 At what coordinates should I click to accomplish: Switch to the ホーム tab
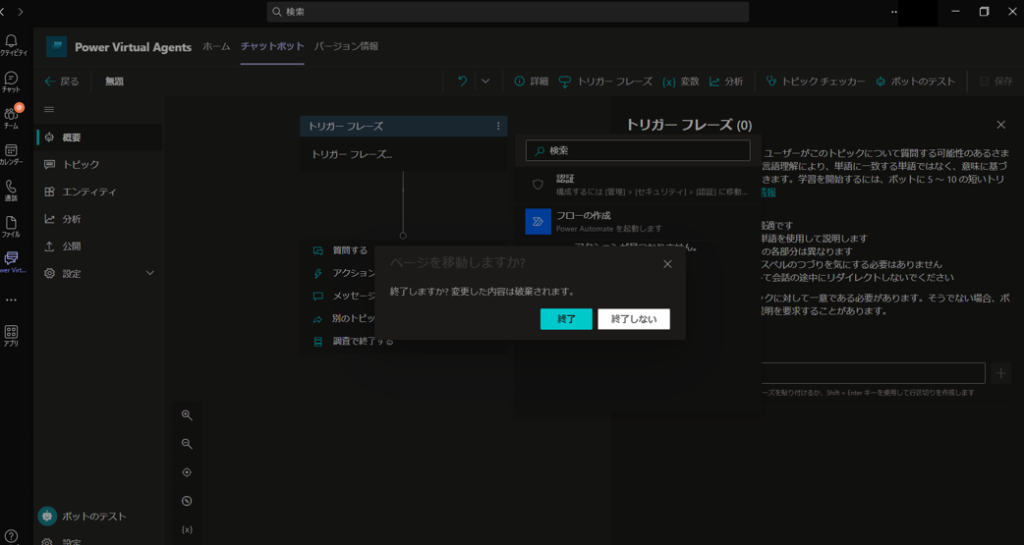pos(216,46)
